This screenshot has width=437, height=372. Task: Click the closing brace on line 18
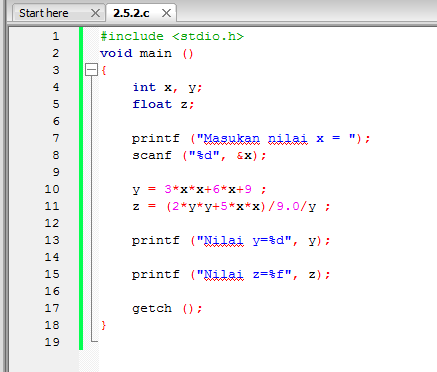click(x=104, y=325)
